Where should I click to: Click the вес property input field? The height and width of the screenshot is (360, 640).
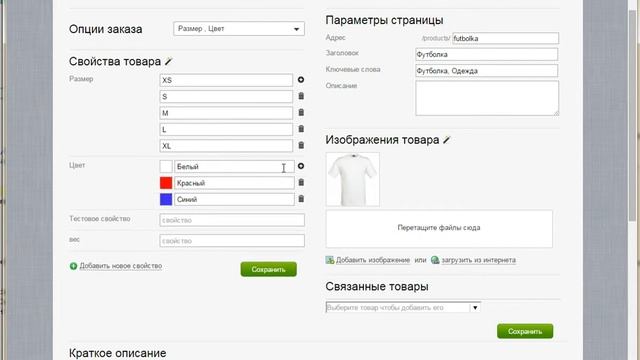[232, 241]
